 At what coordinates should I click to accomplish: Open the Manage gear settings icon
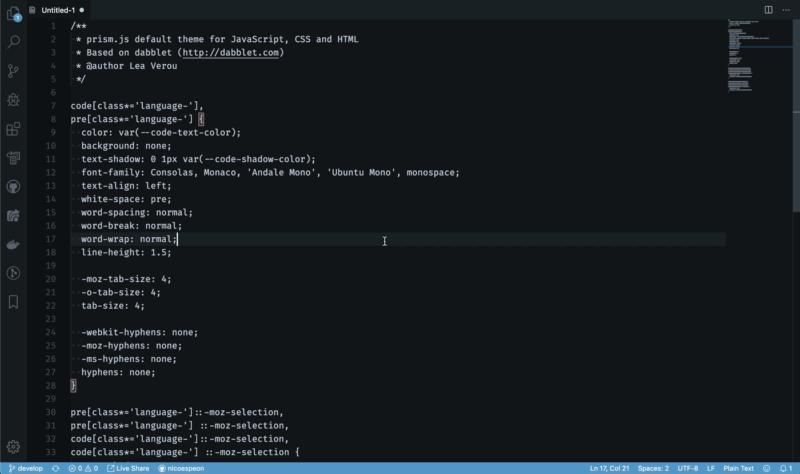(x=14, y=447)
